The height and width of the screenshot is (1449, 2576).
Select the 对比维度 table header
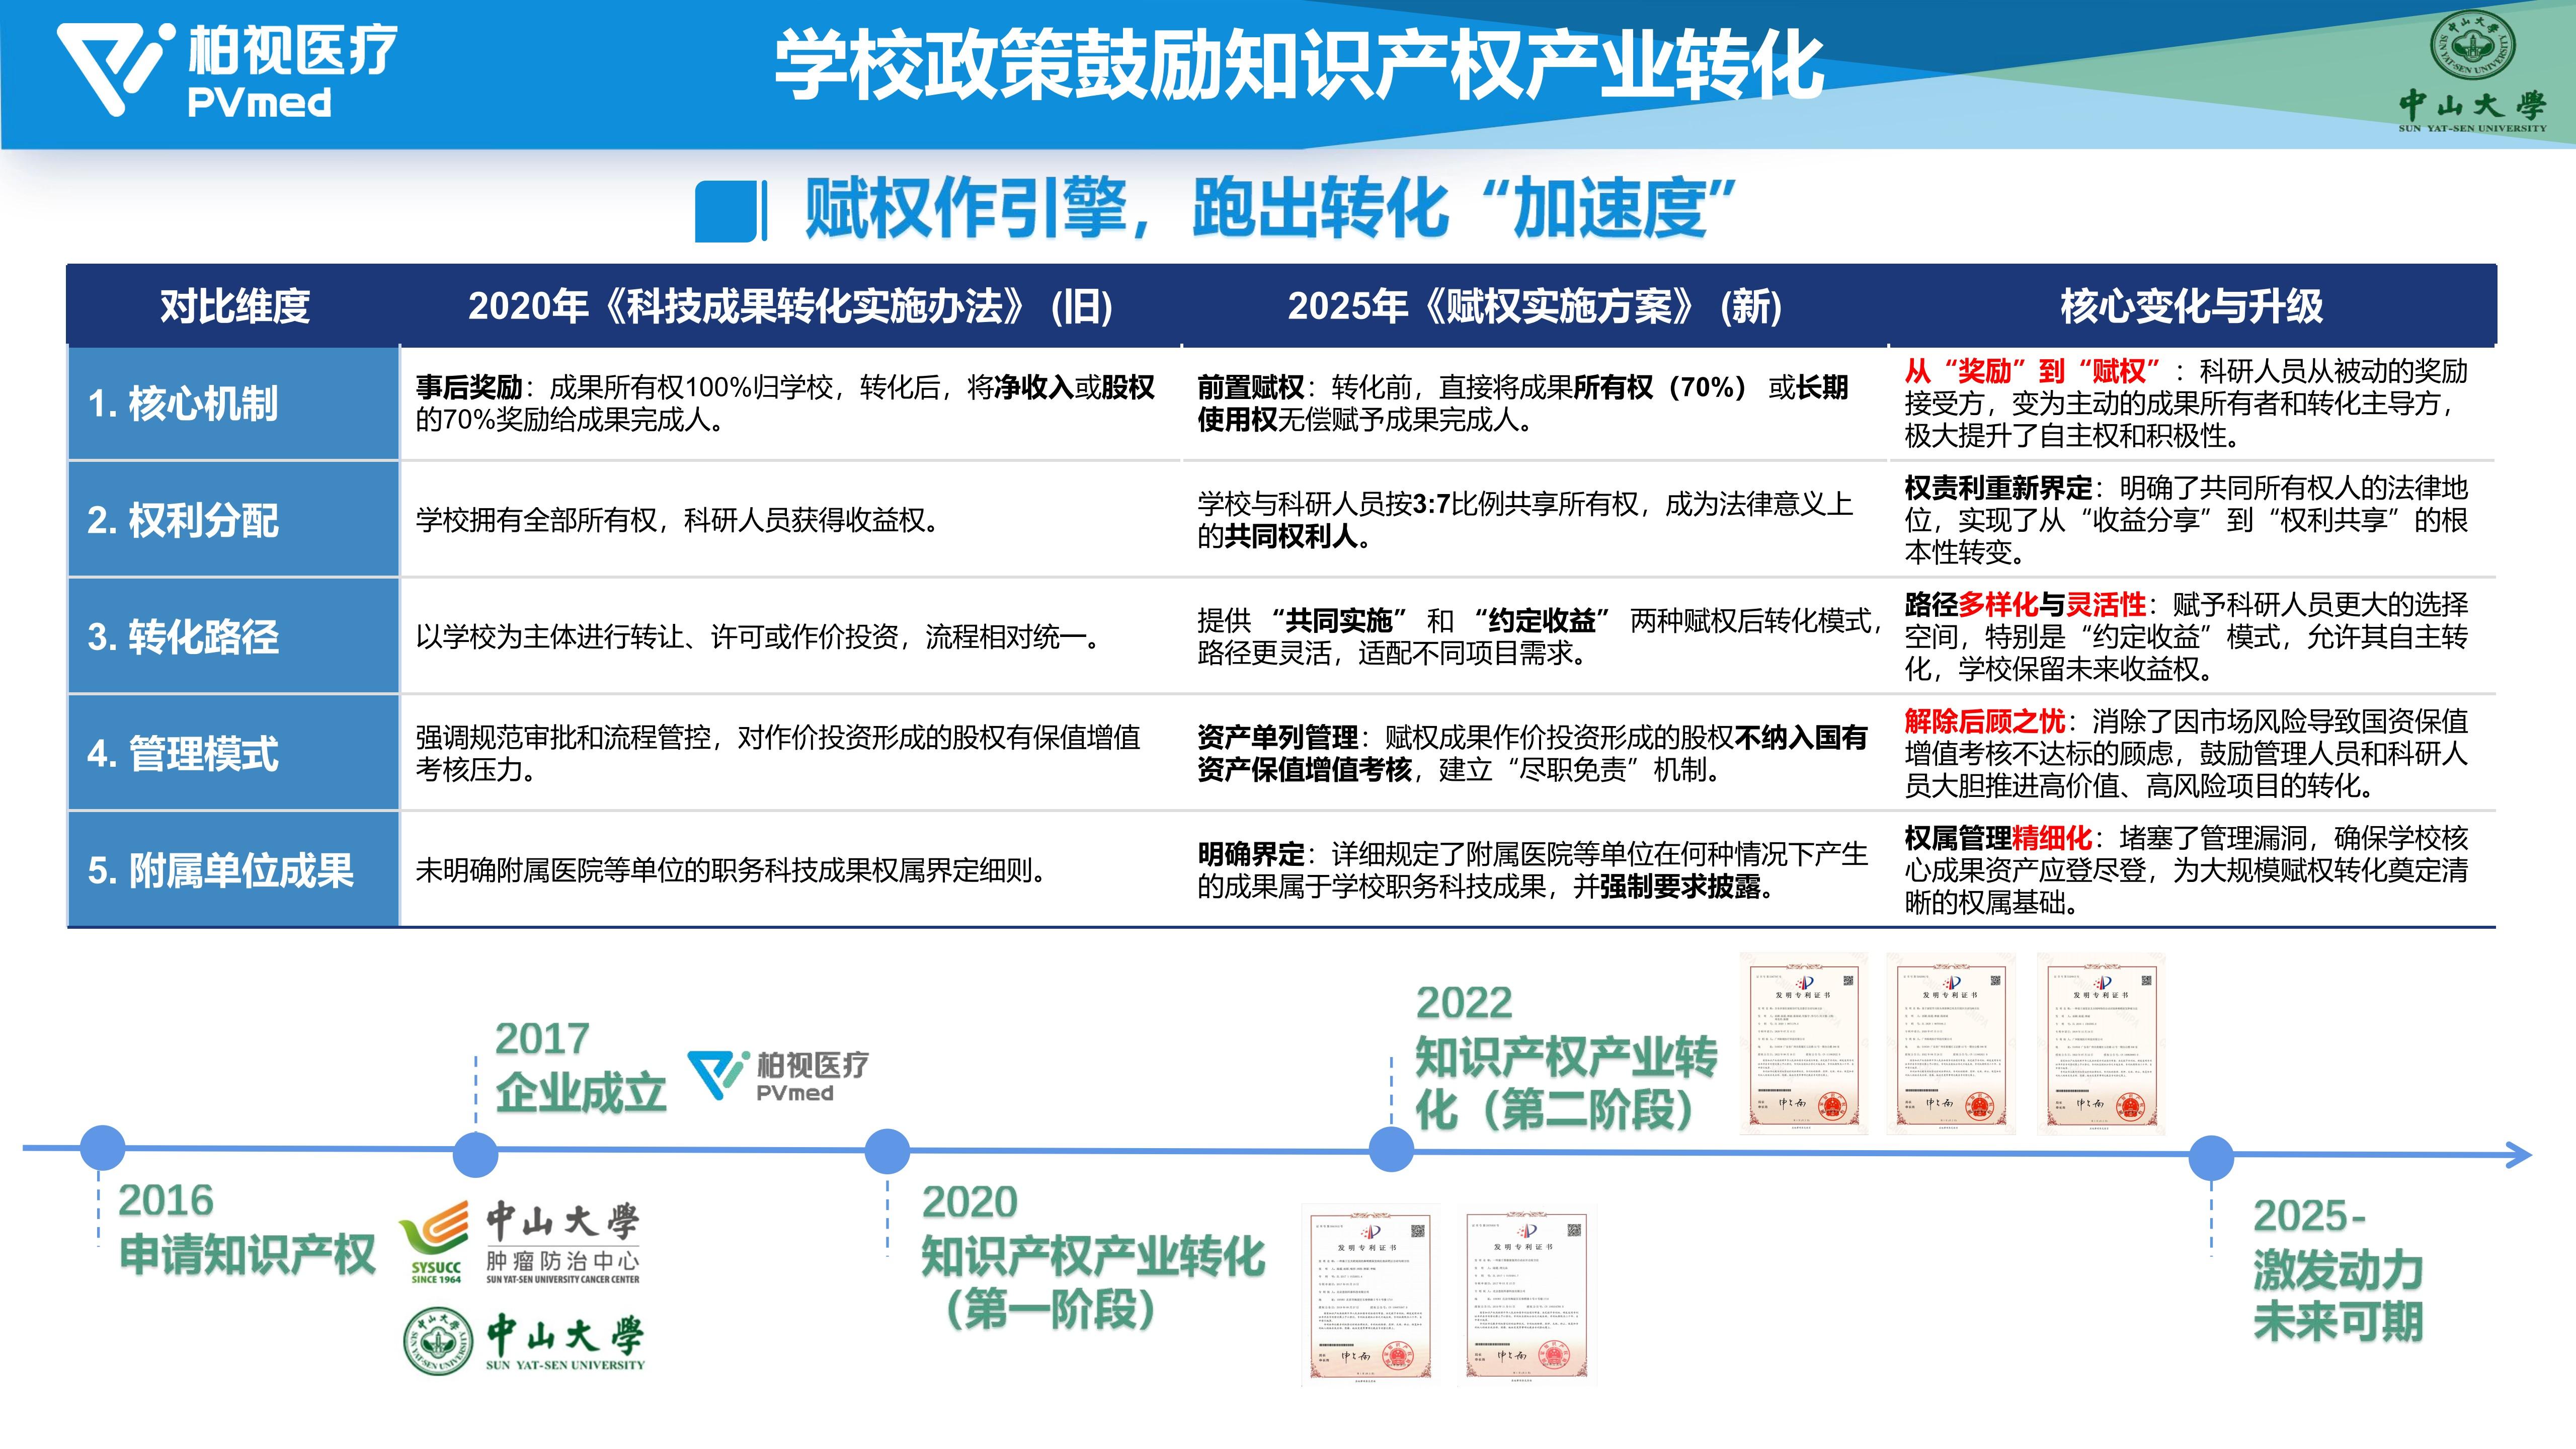[x=235, y=306]
